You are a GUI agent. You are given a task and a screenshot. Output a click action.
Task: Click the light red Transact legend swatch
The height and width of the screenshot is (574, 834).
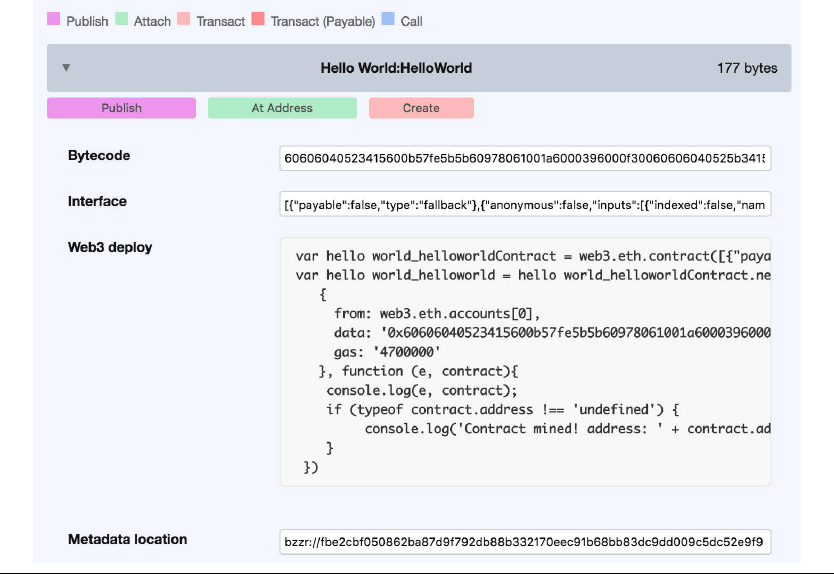click(184, 20)
